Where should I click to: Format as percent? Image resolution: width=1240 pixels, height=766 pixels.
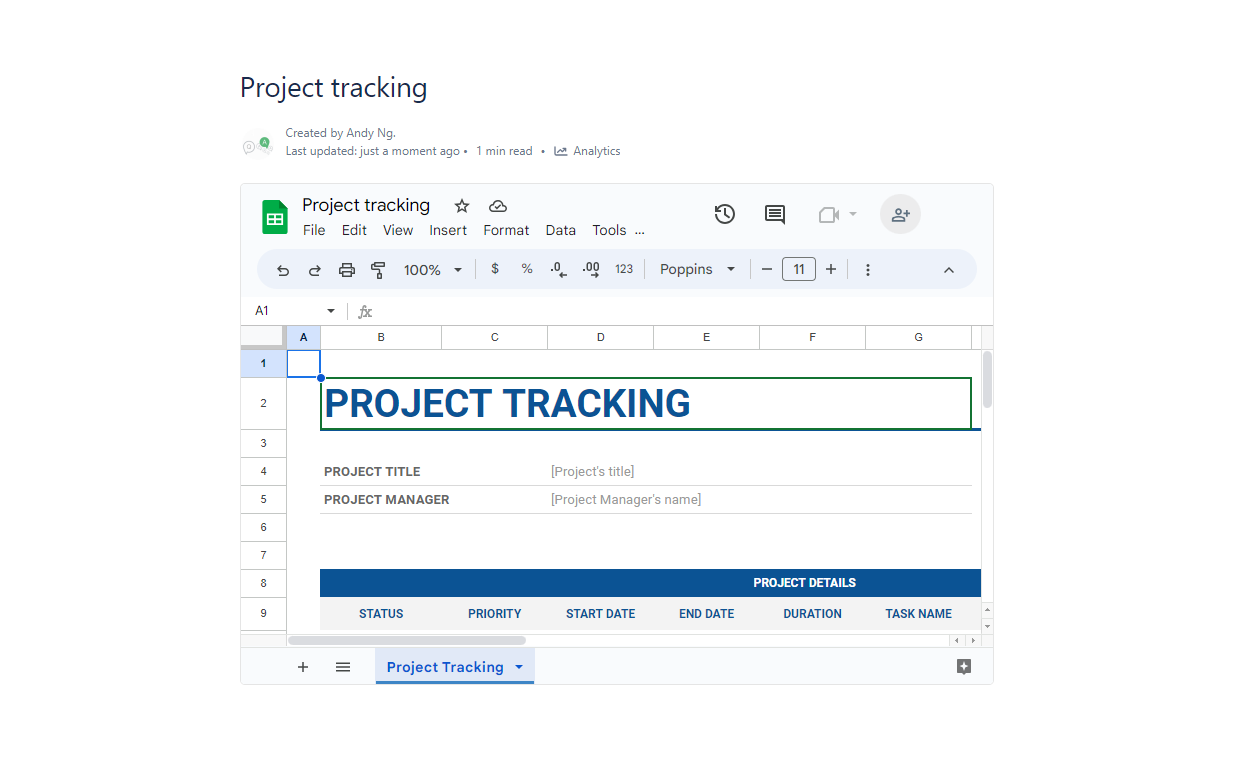[x=527, y=269]
